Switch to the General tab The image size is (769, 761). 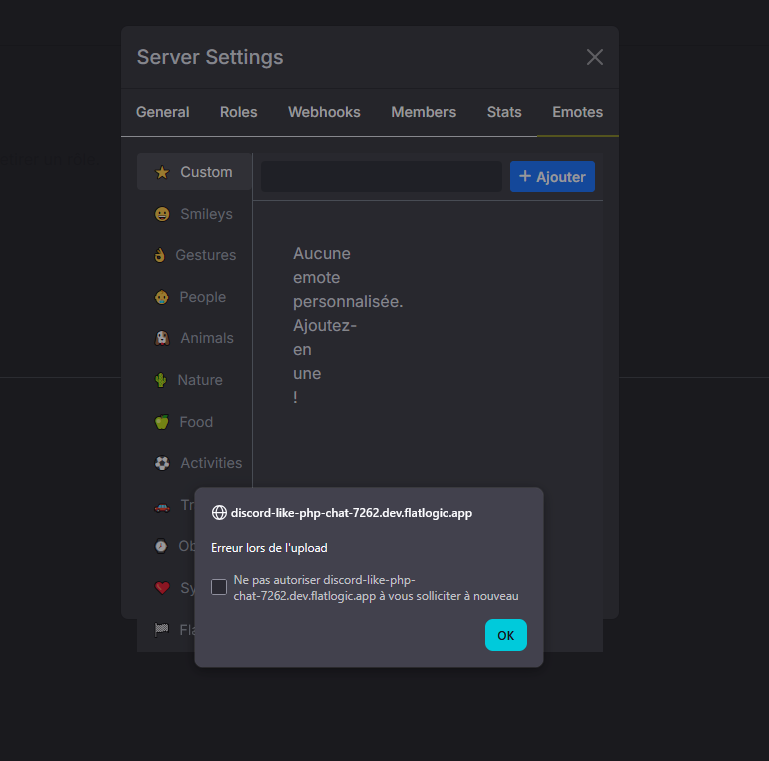pos(162,112)
